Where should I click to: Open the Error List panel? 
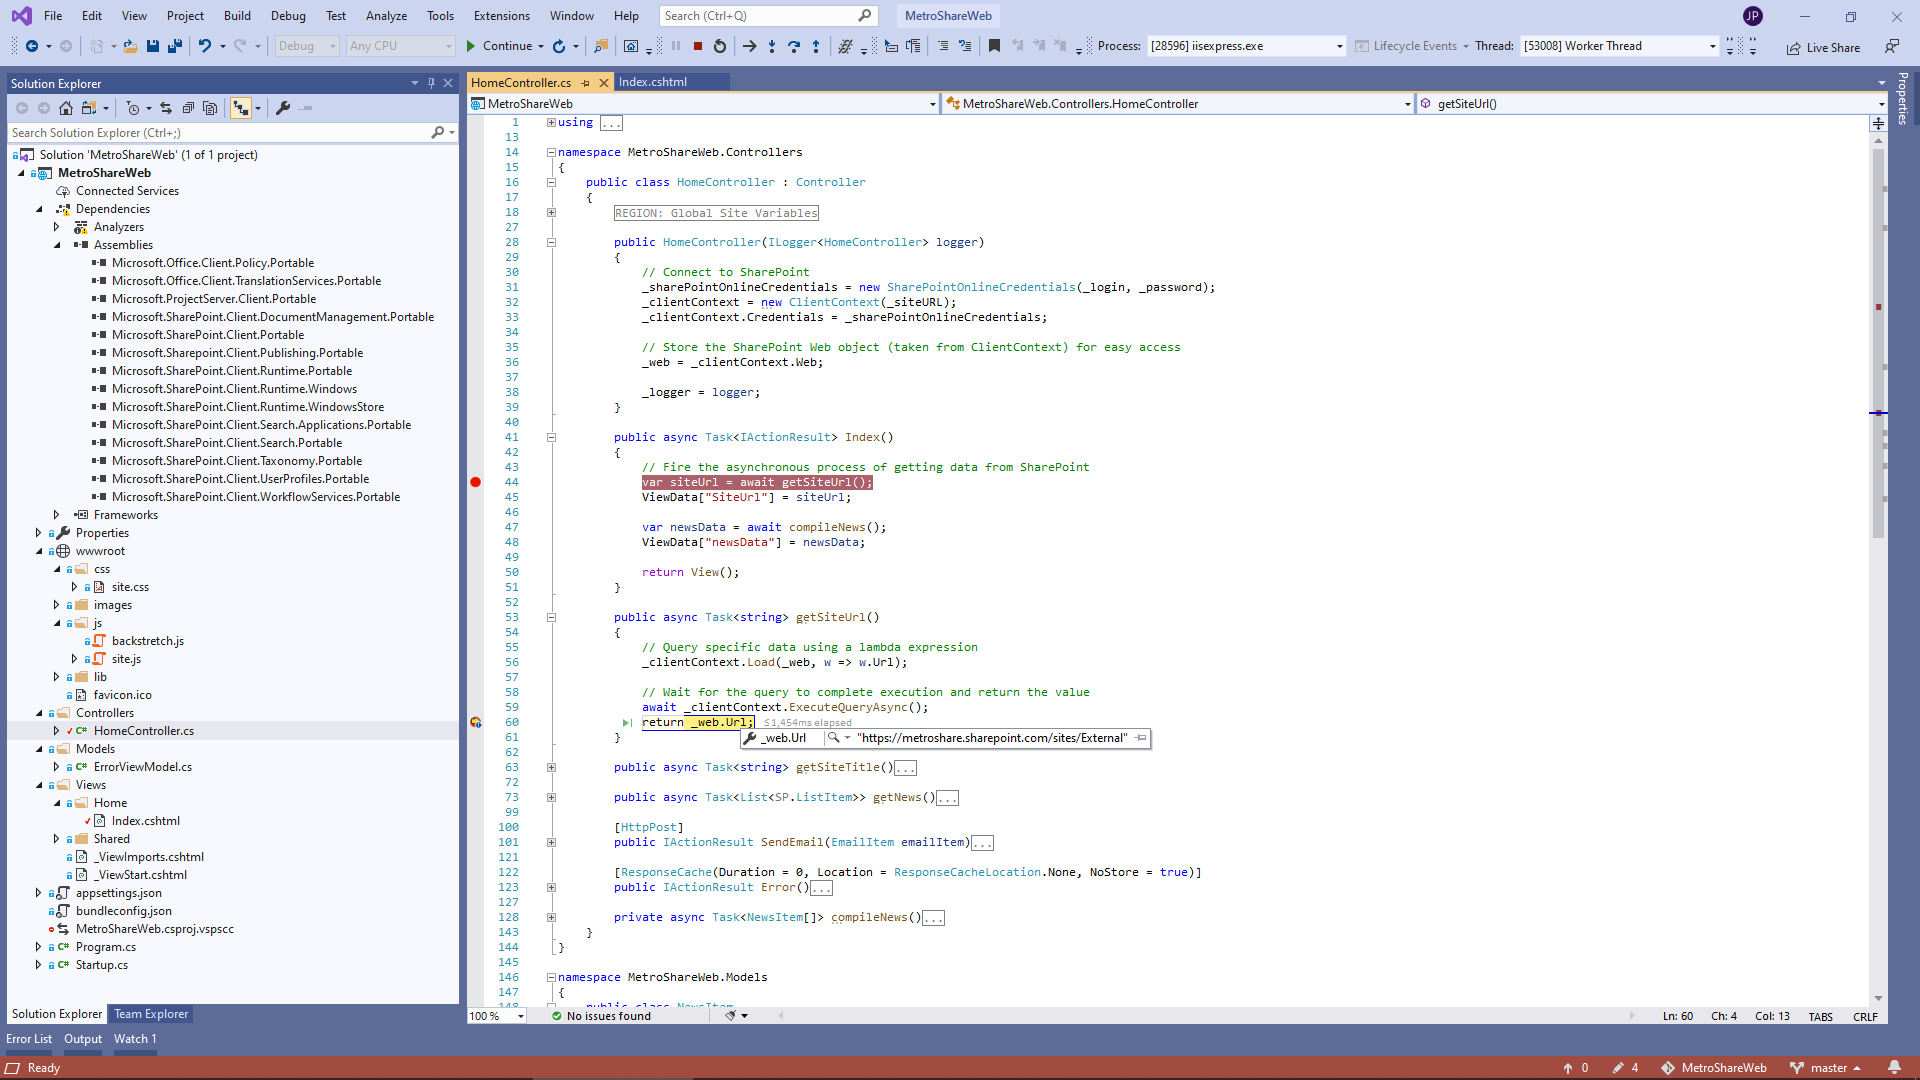(x=29, y=1039)
